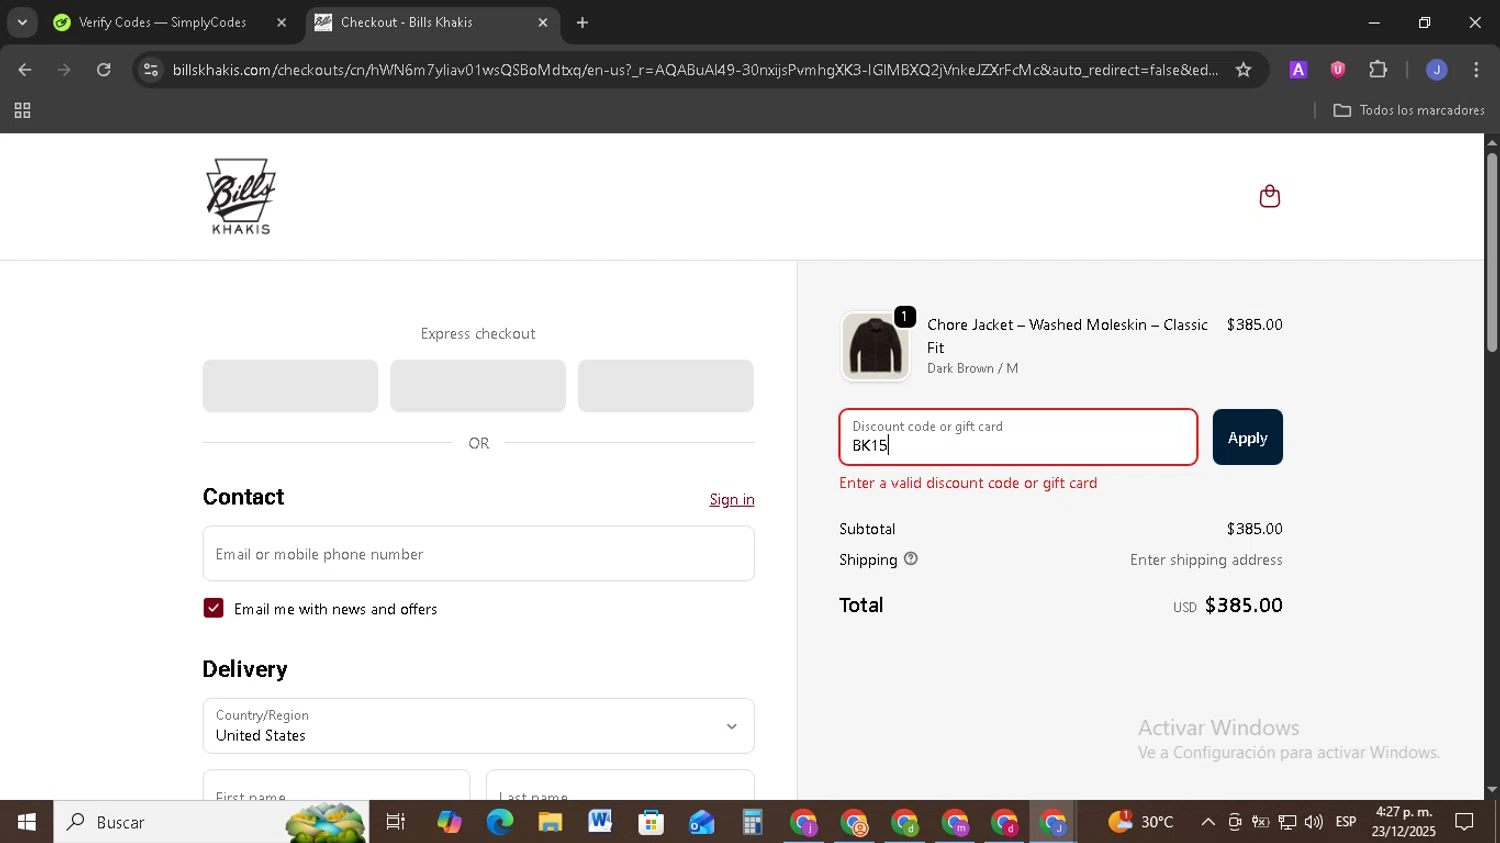Open the volume control in the tray
The height and width of the screenshot is (843, 1500).
1313,822
